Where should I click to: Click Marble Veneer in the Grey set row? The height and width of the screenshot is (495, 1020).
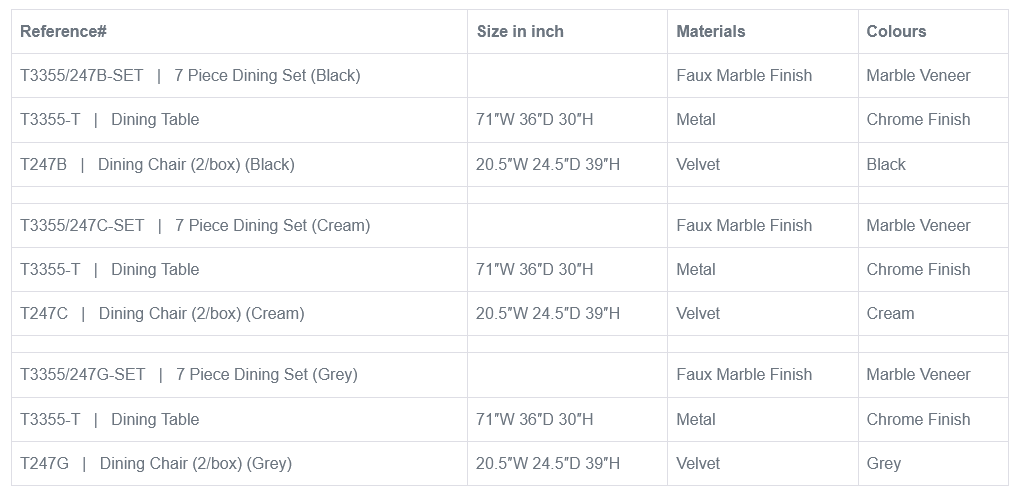click(x=918, y=374)
